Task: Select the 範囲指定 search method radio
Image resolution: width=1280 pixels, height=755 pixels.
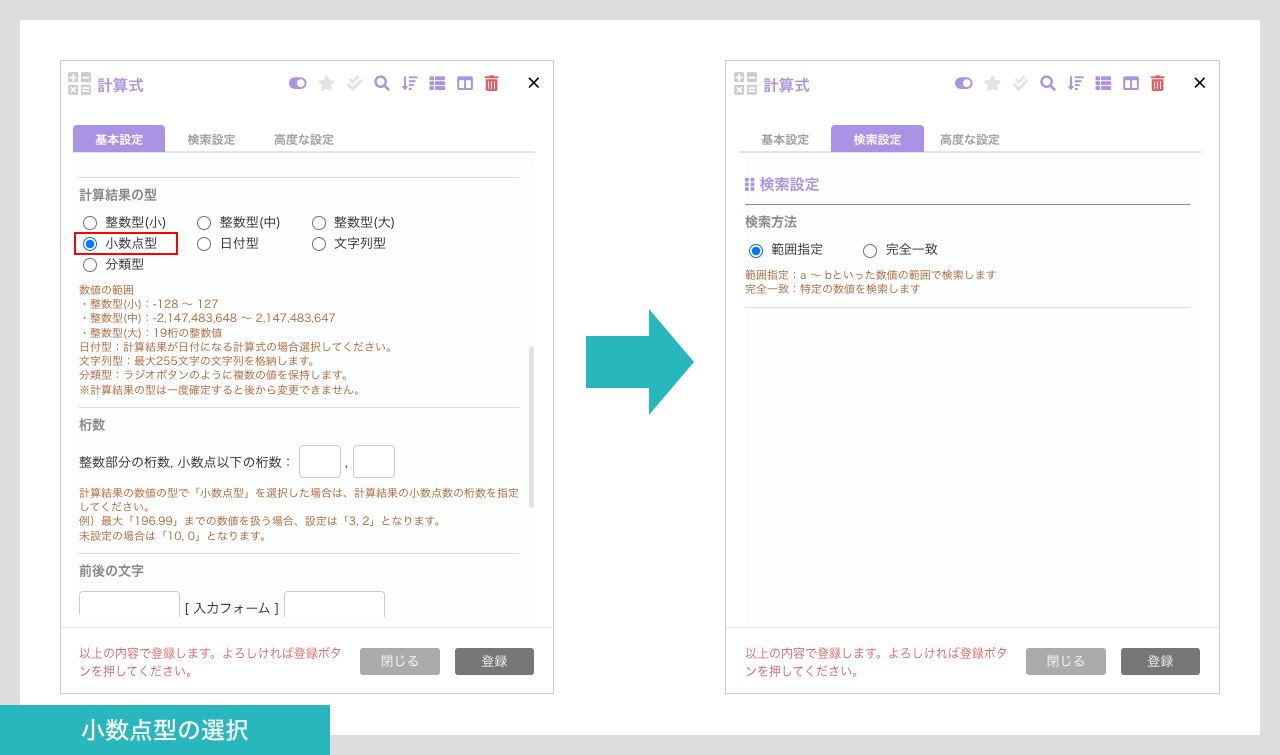Action: pos(756,251)
